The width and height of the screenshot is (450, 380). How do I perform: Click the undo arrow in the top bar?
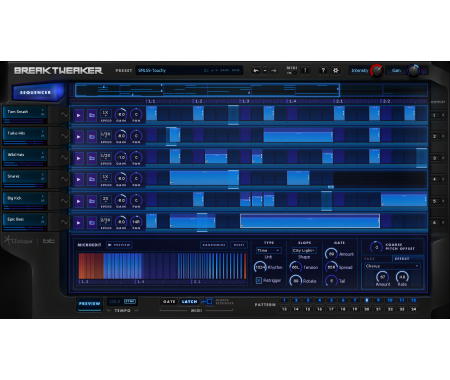[256, 70]
